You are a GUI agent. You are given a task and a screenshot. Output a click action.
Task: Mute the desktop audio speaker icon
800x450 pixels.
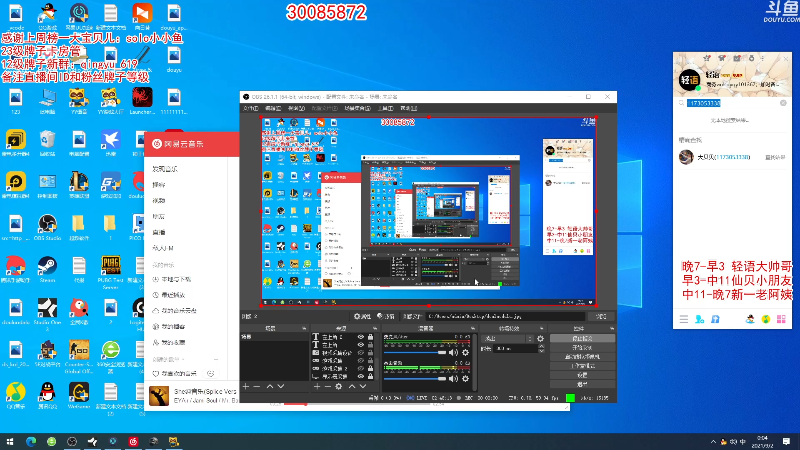[453, 378]
